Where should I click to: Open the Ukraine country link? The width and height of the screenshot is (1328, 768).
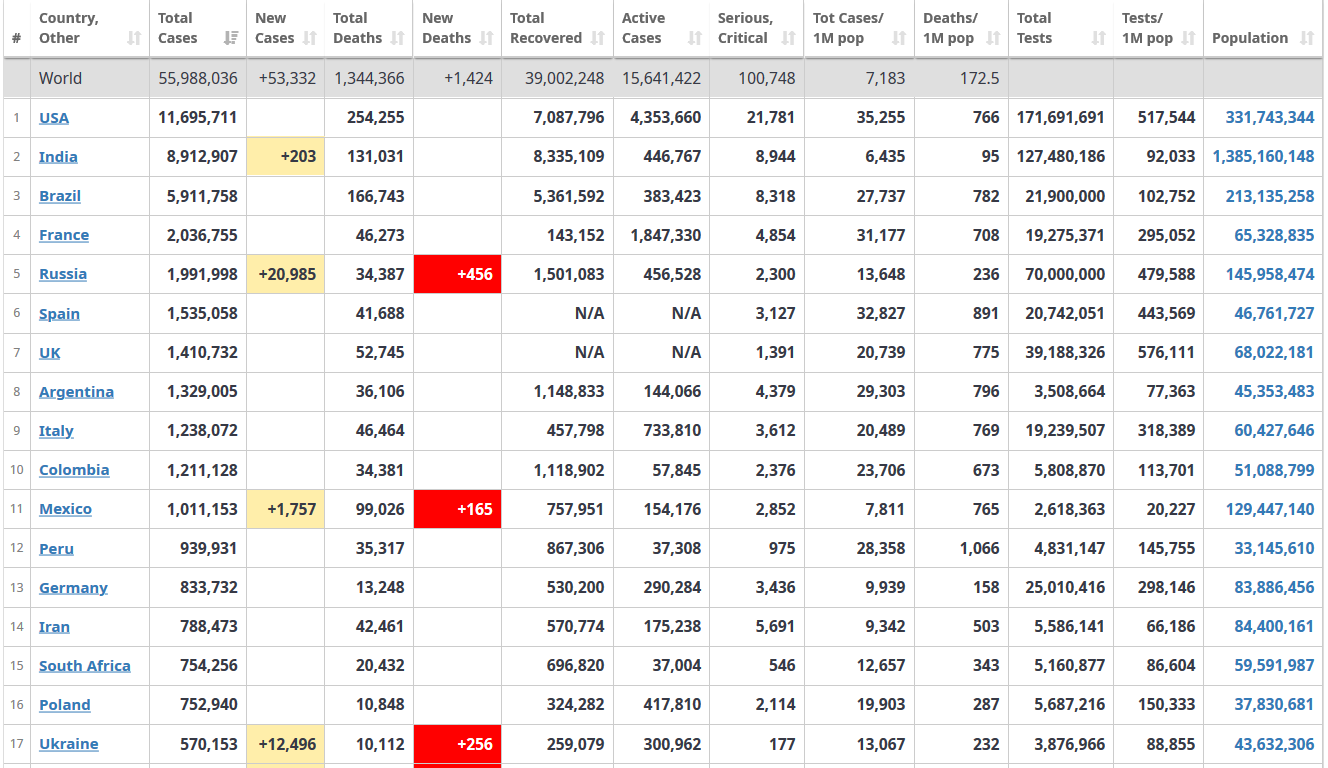point(69,744)
